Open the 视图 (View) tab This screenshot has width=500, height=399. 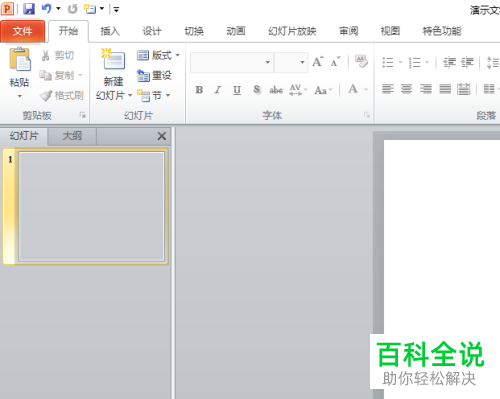390,31
